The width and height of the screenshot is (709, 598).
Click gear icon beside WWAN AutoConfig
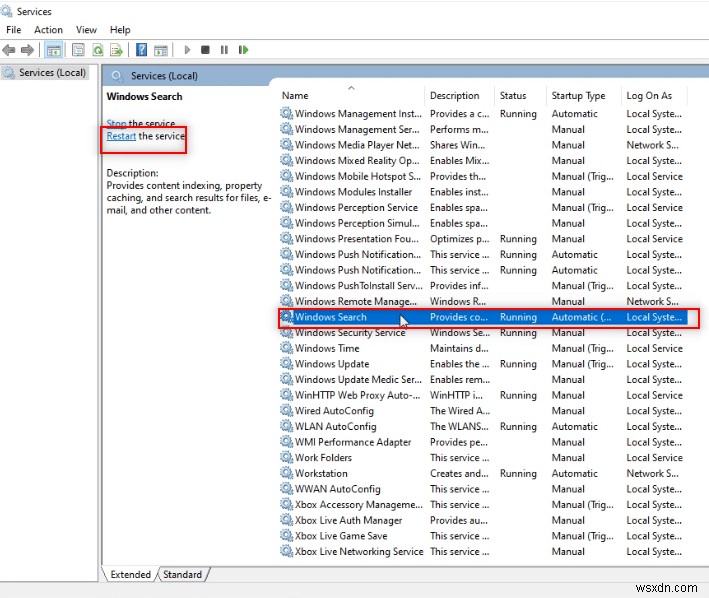point(287,489)
